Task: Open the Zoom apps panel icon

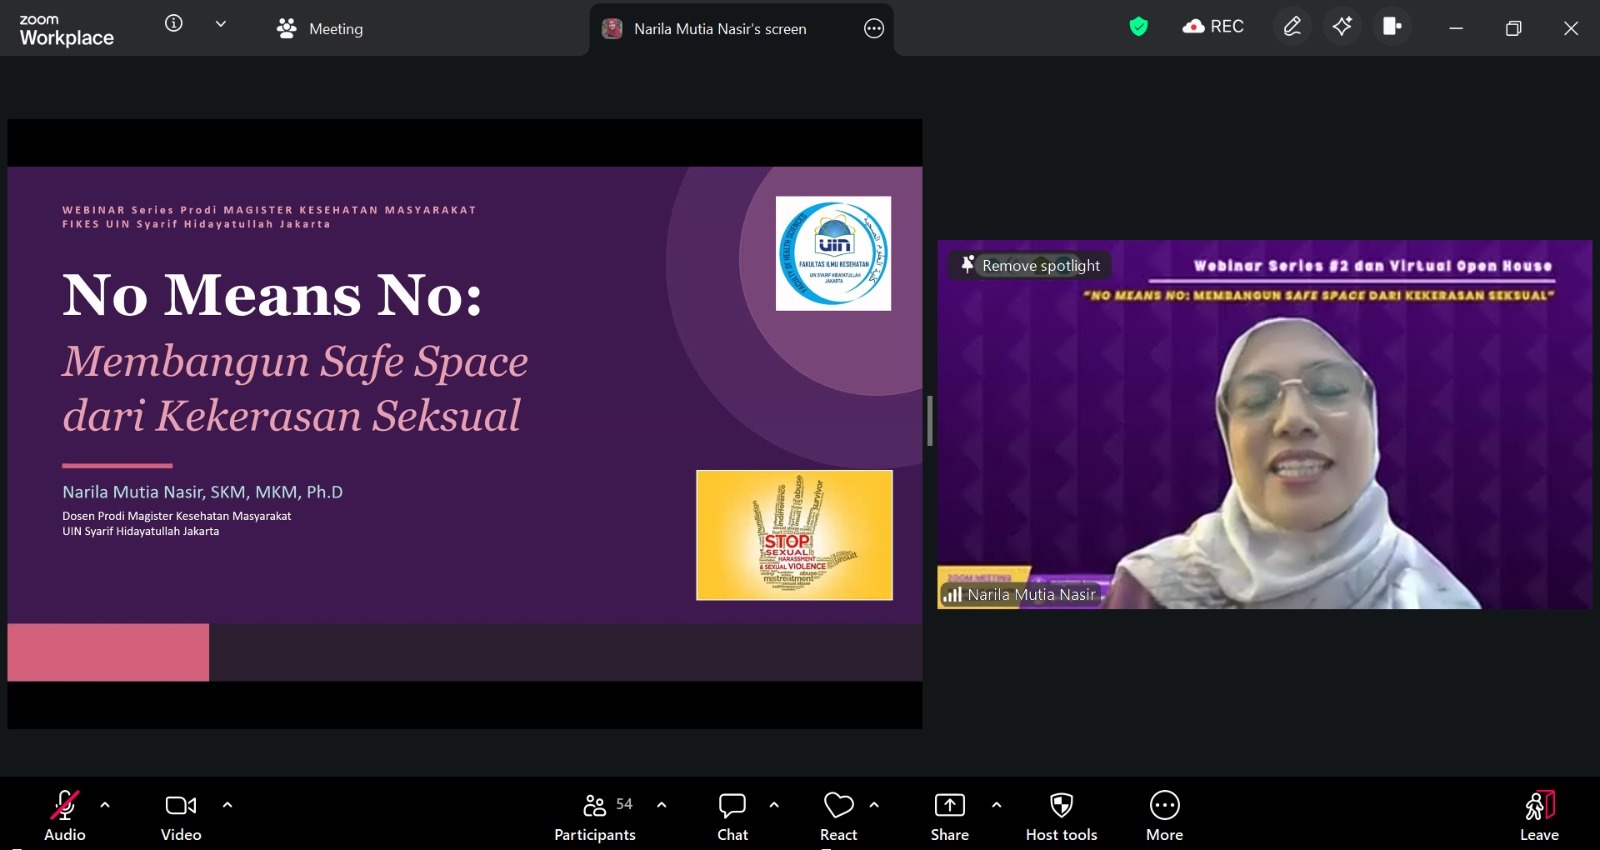Action: (1392, 26)
